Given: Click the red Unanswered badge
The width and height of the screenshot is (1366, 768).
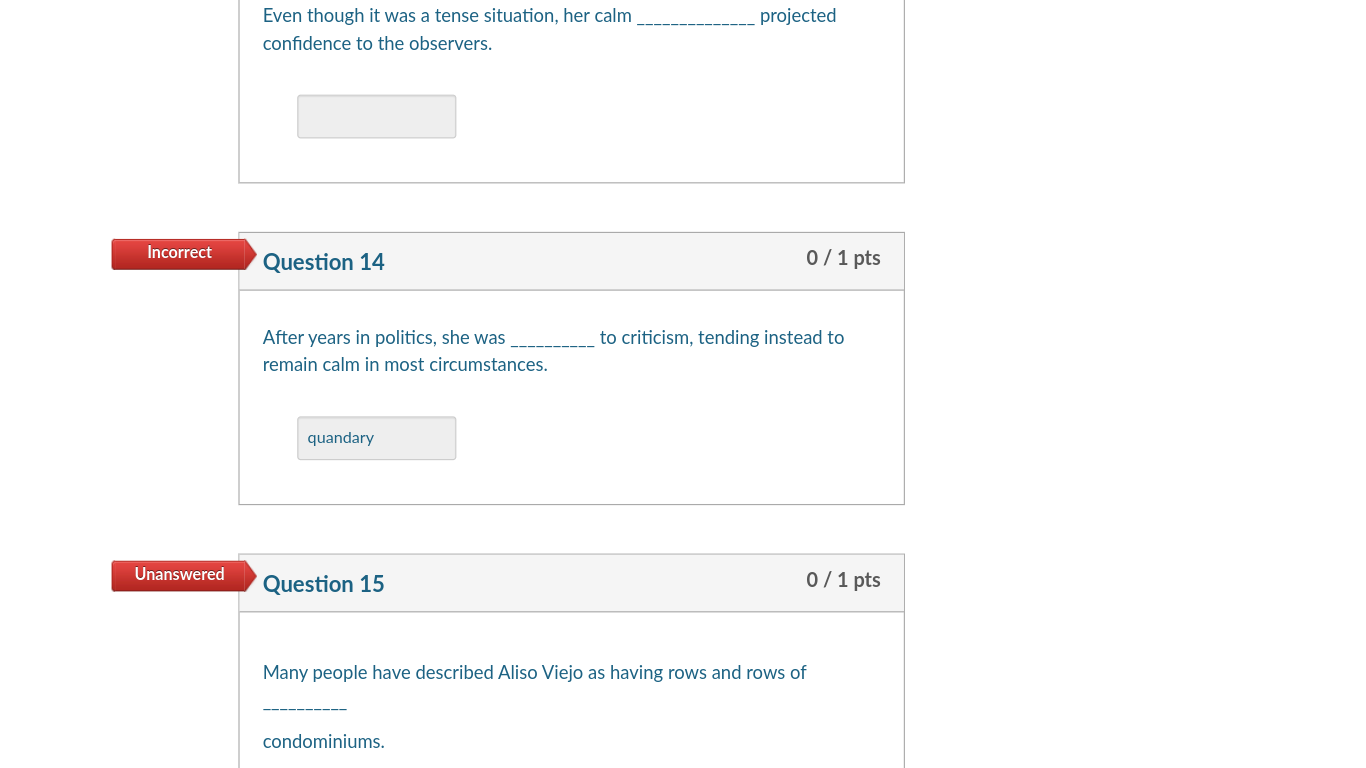Looking at the screenshot, I should pos(179,575).
